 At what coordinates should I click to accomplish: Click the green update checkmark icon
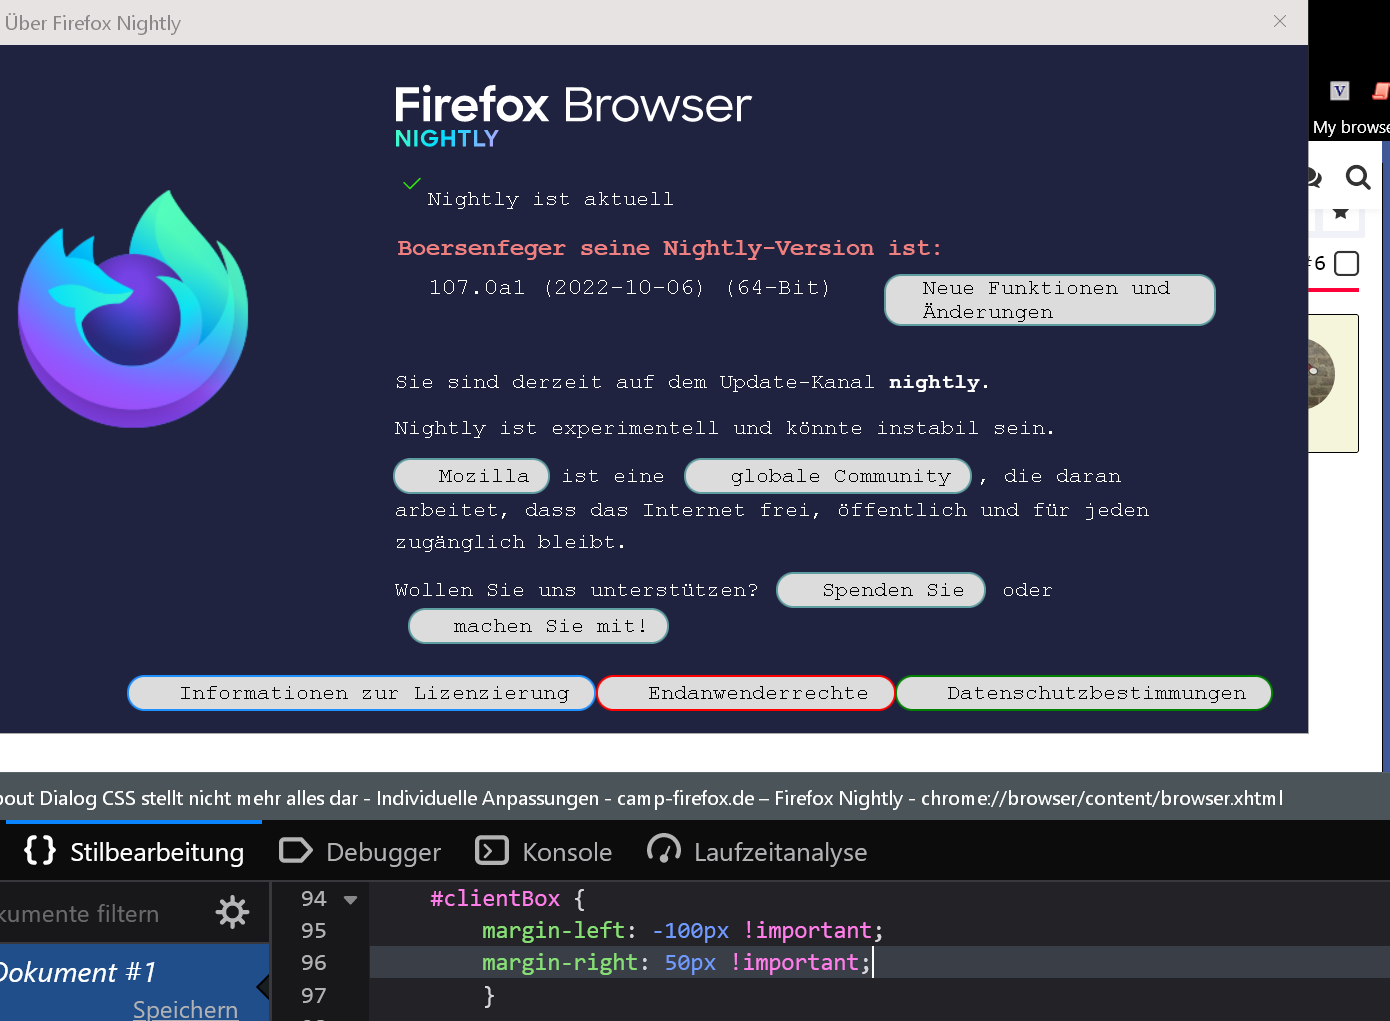point(411,184)
